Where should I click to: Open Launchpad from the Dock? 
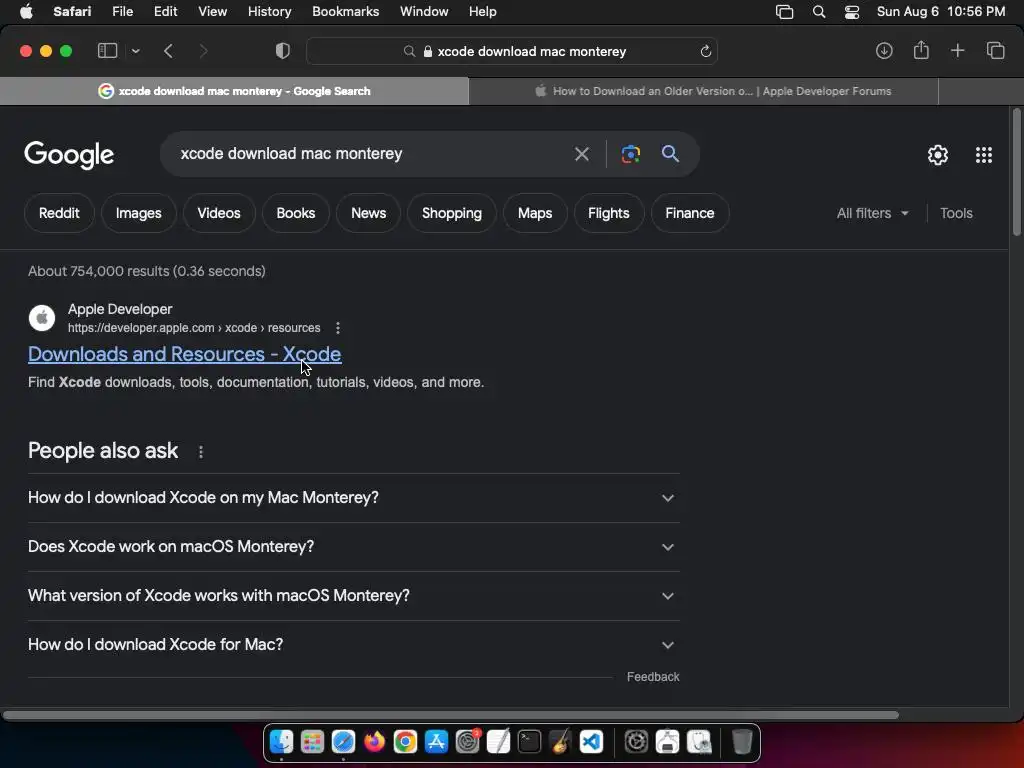pos(312,742)
